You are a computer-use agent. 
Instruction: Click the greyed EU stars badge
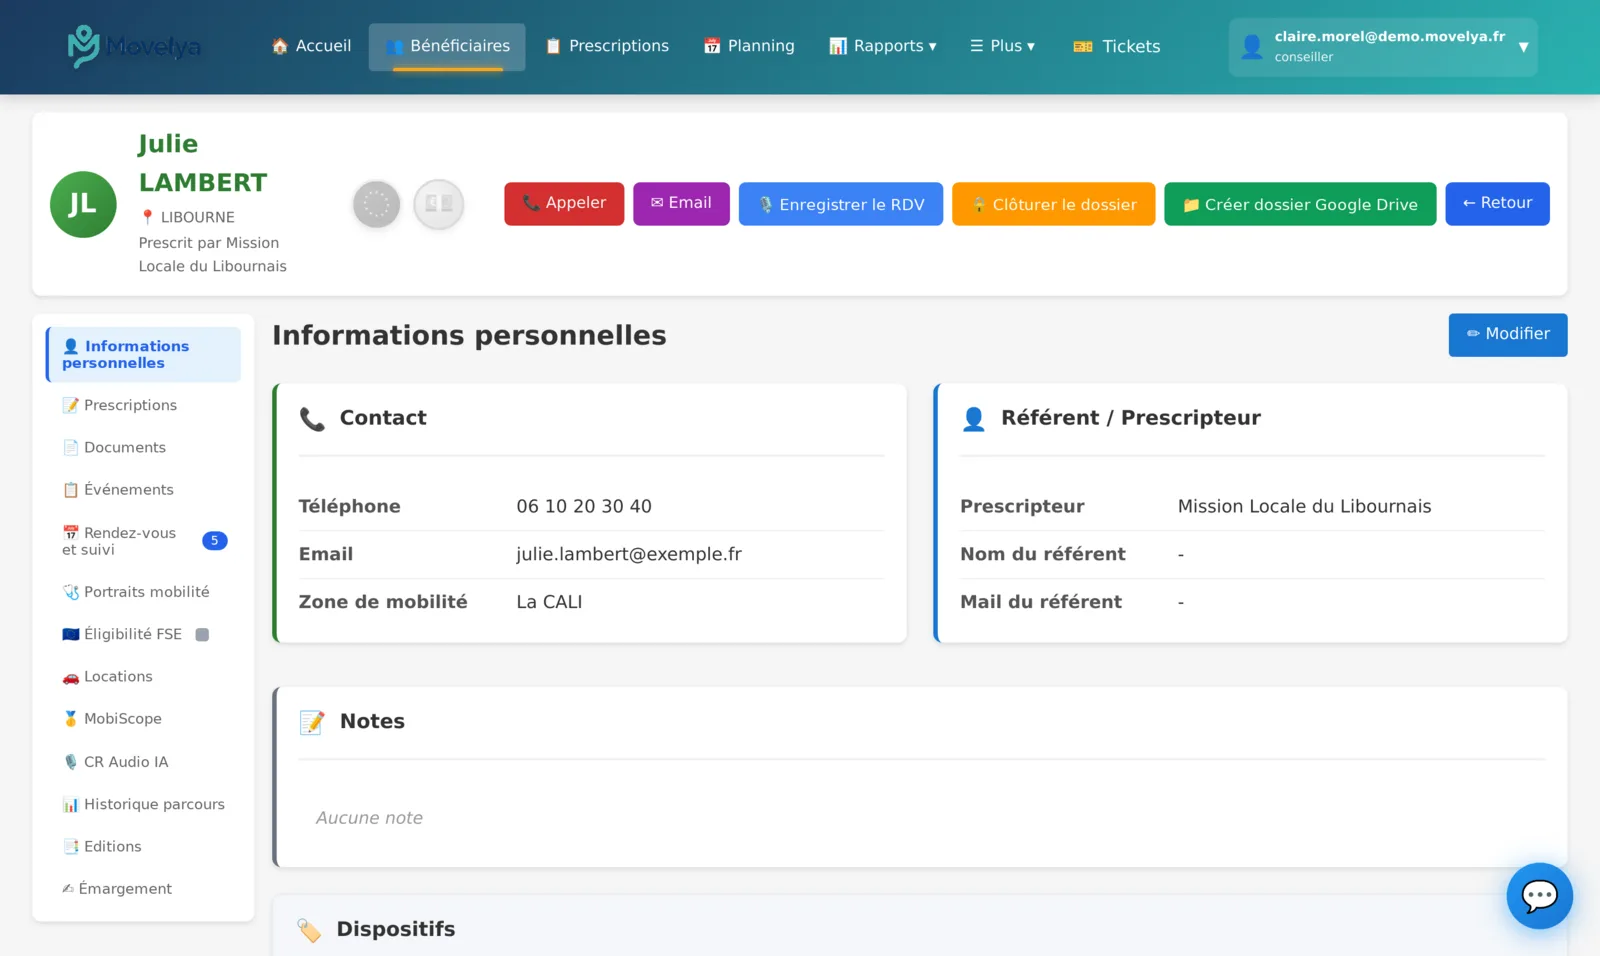(377, 204)
